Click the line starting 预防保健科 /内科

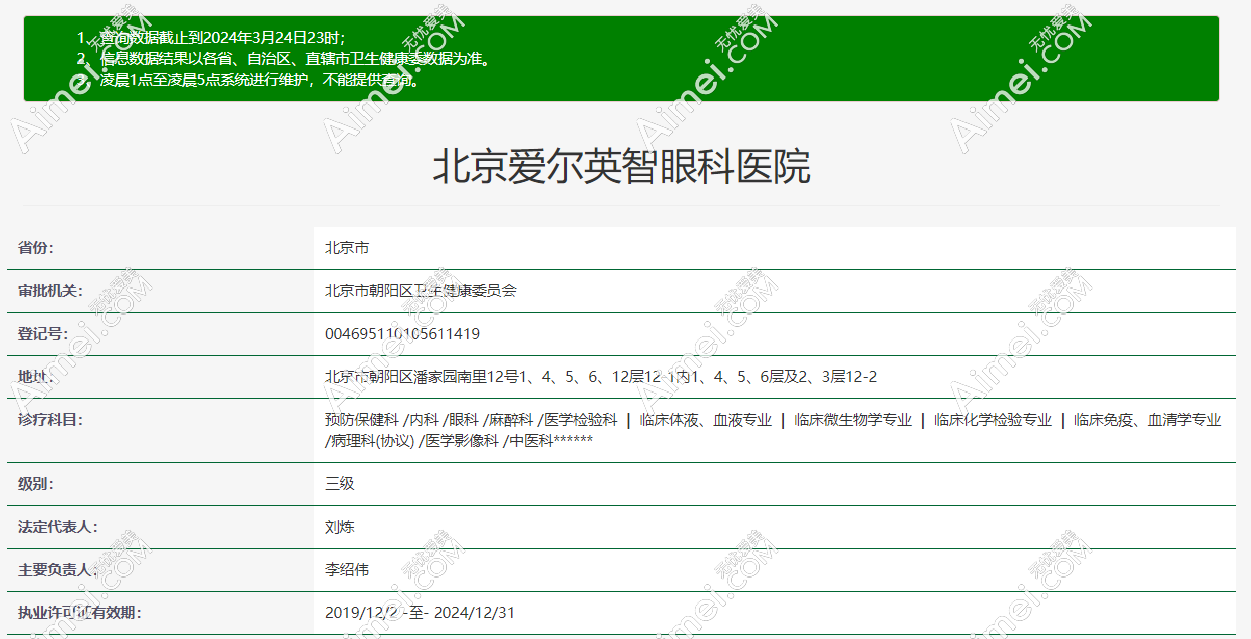click(x=773, y=420)
